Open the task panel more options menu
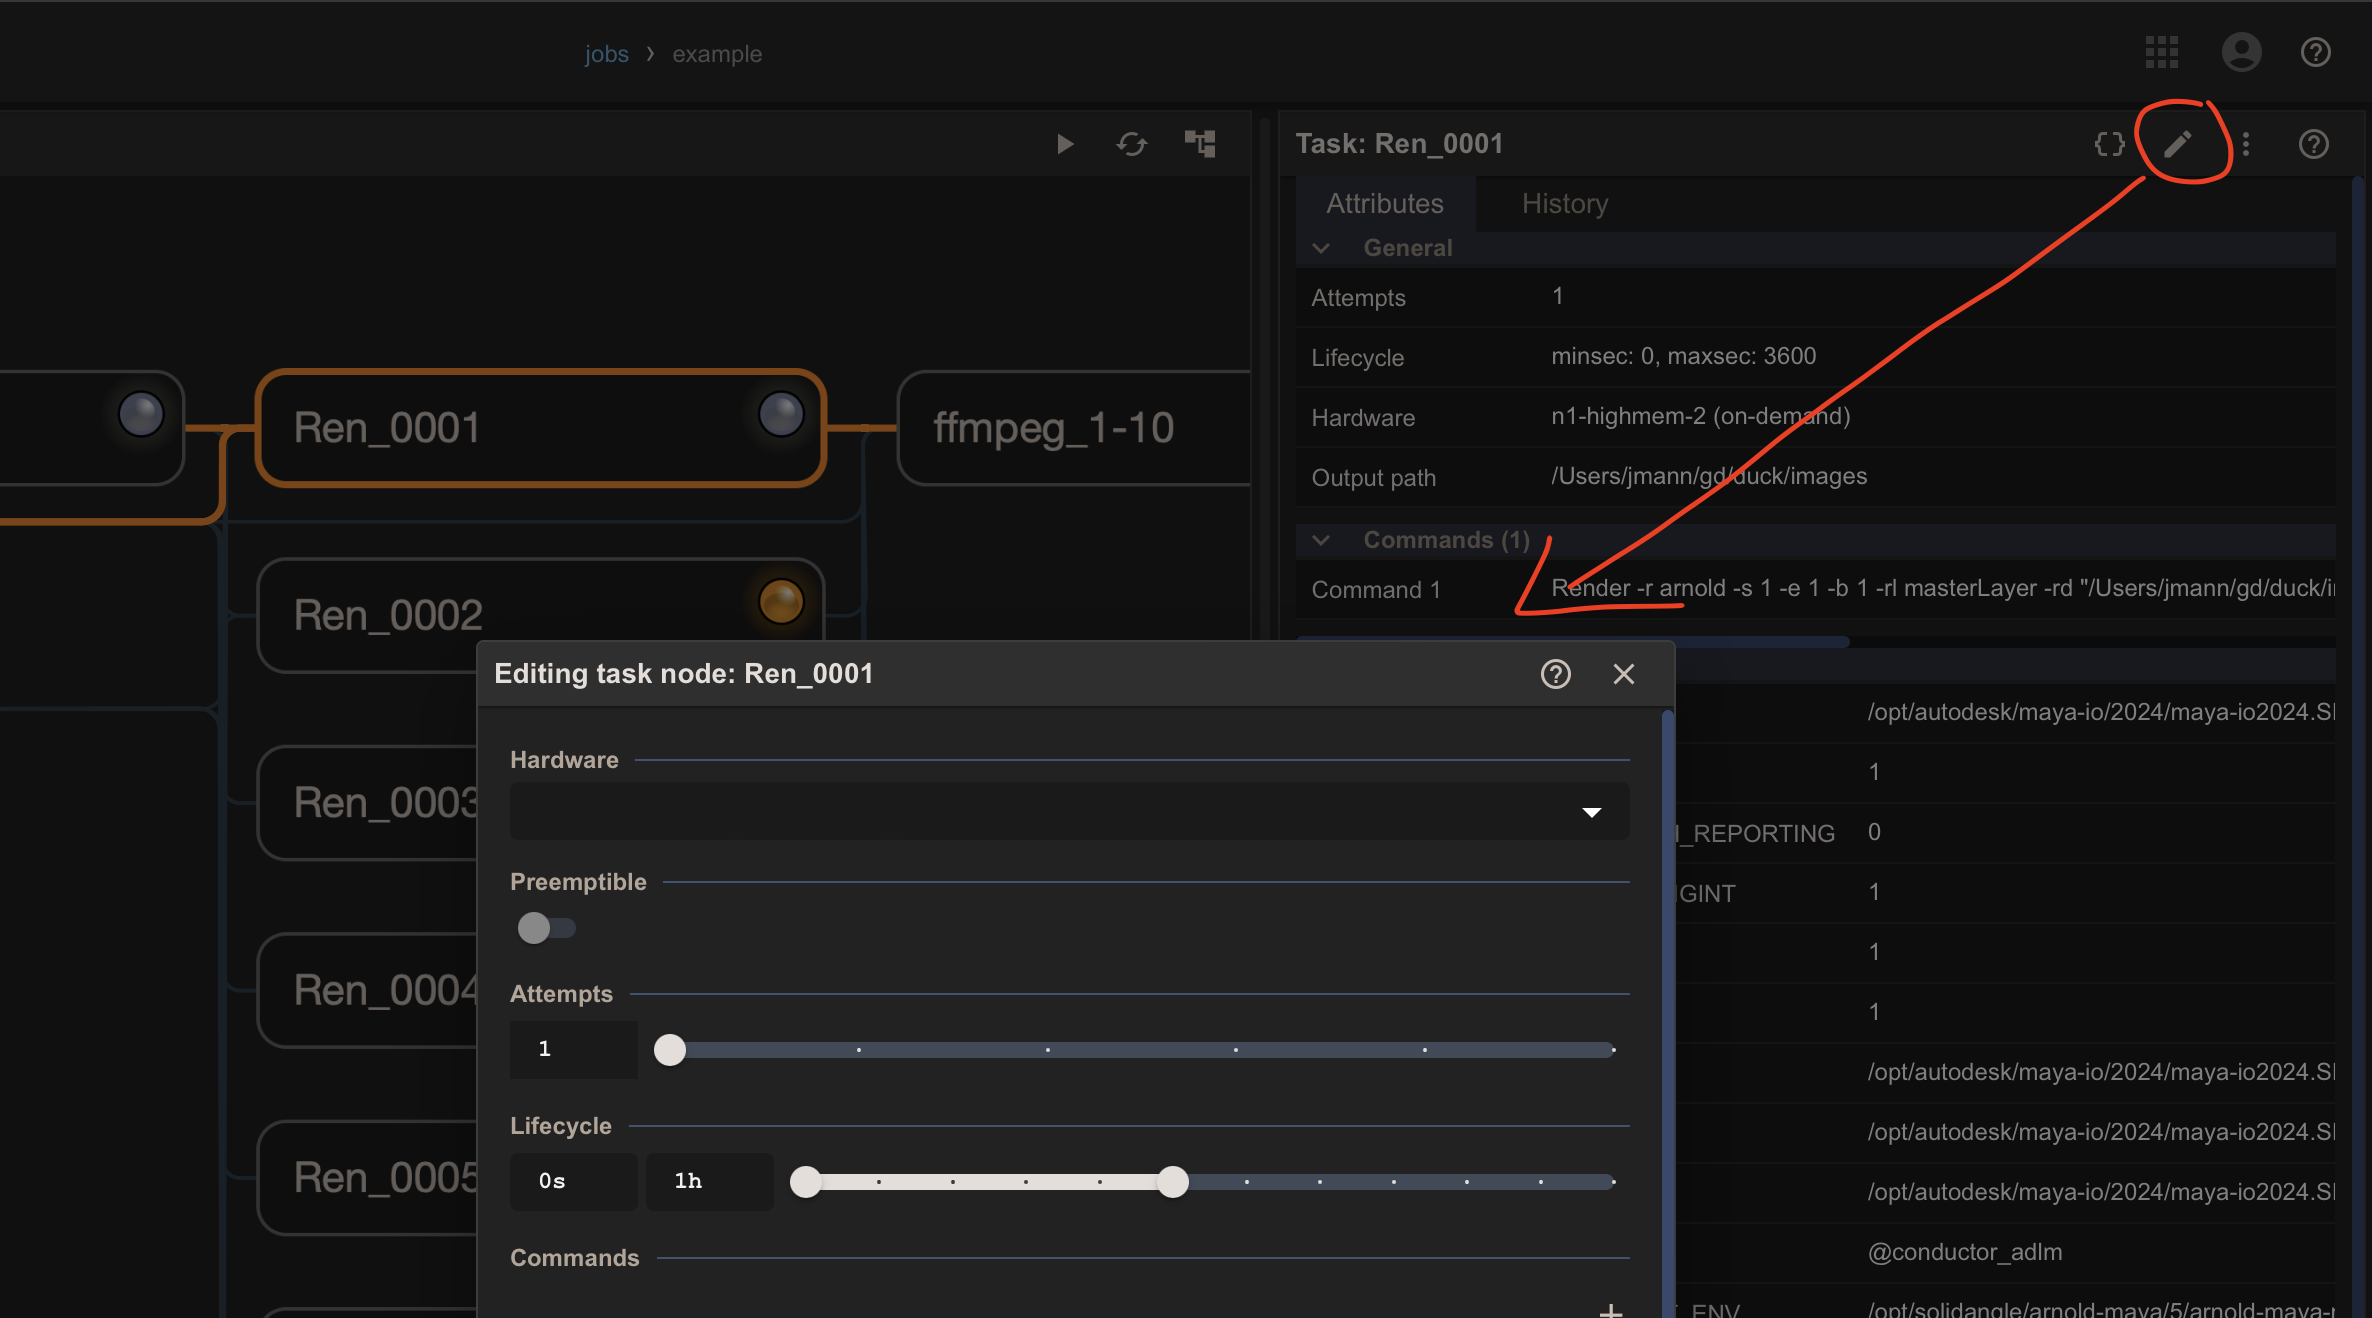Image resolution: width=2372 pixels, height=1318 pixels. pos(2246,144)
